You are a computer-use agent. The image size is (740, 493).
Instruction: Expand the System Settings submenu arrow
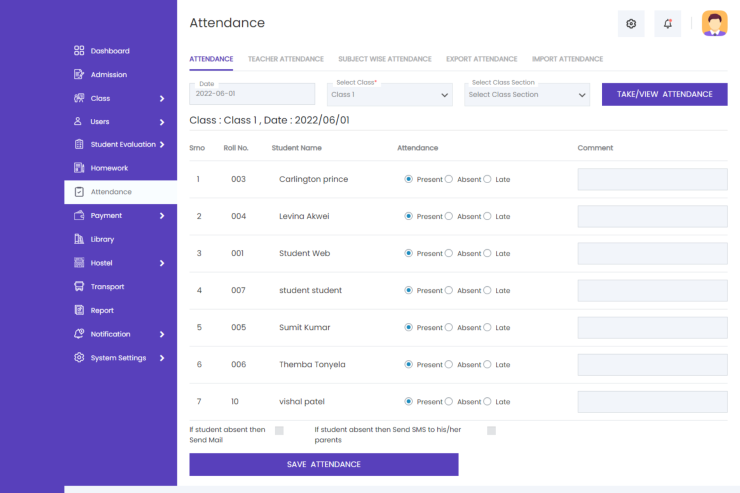162,358
